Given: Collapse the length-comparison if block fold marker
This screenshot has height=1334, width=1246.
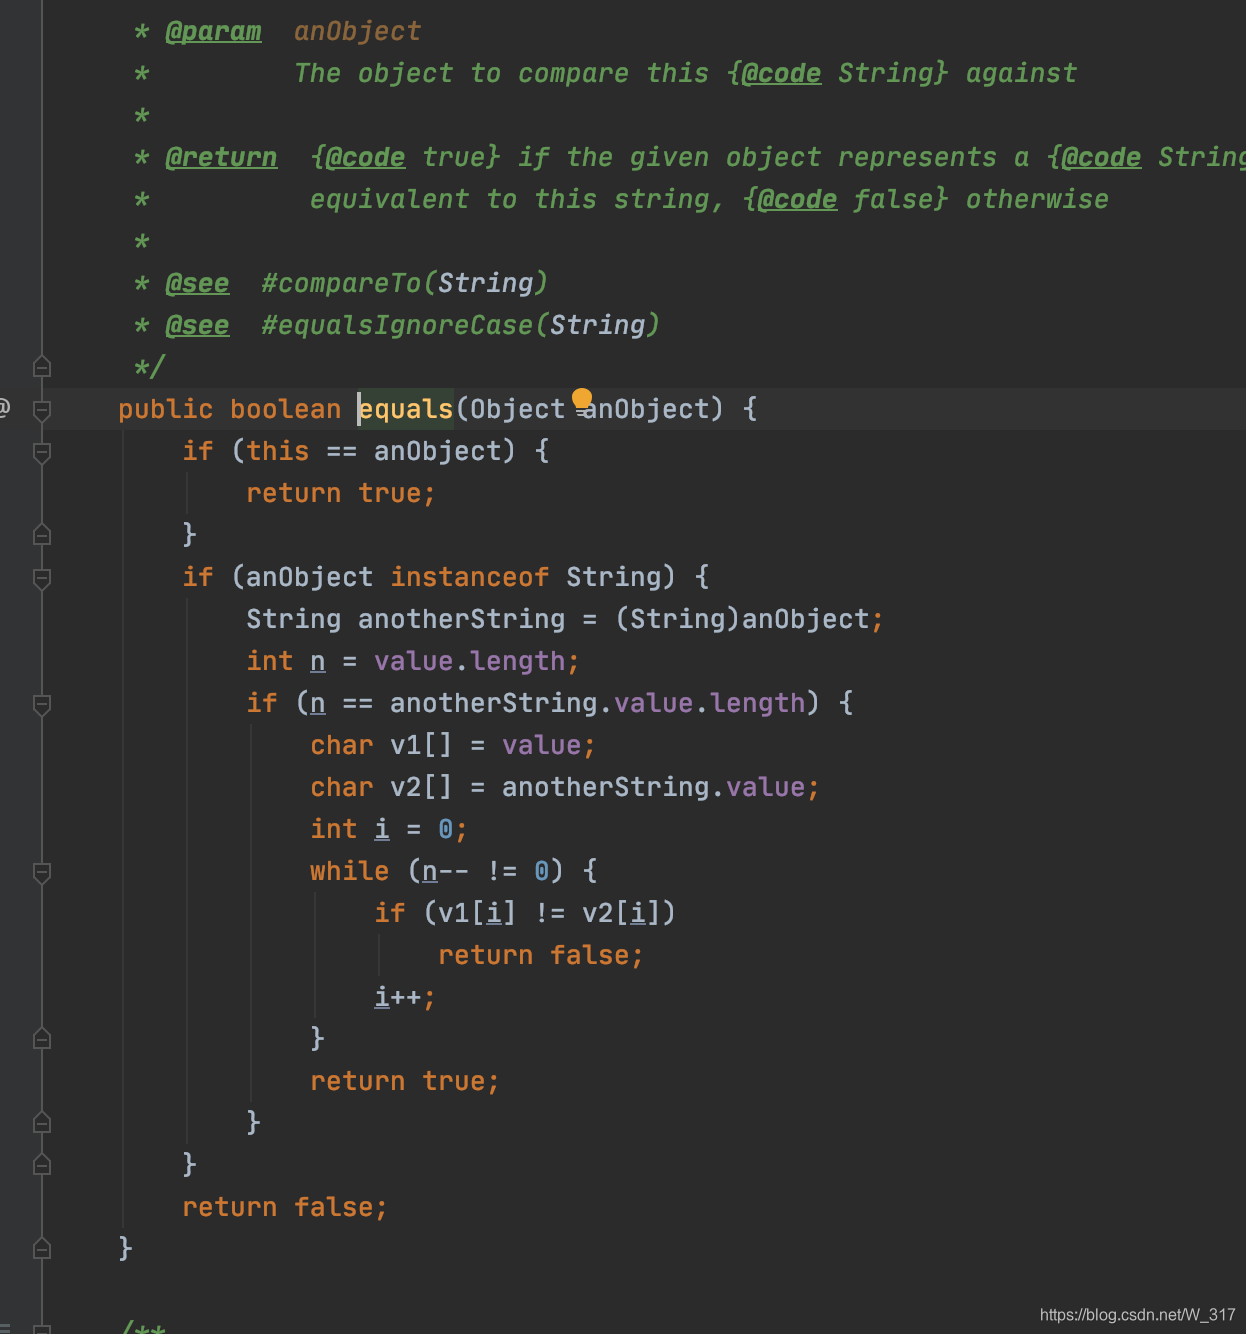Looking at the screenshot, I should [x=41, y=703].
